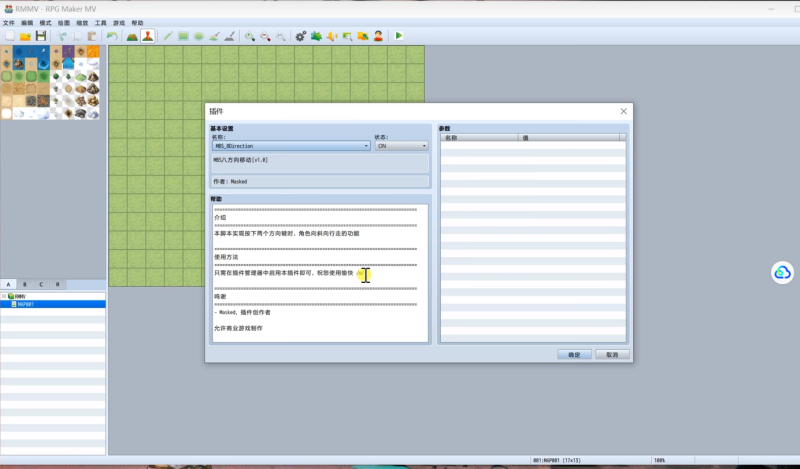
Task: Select the Pencil drawing tool
Action: (x=167, y=36)
